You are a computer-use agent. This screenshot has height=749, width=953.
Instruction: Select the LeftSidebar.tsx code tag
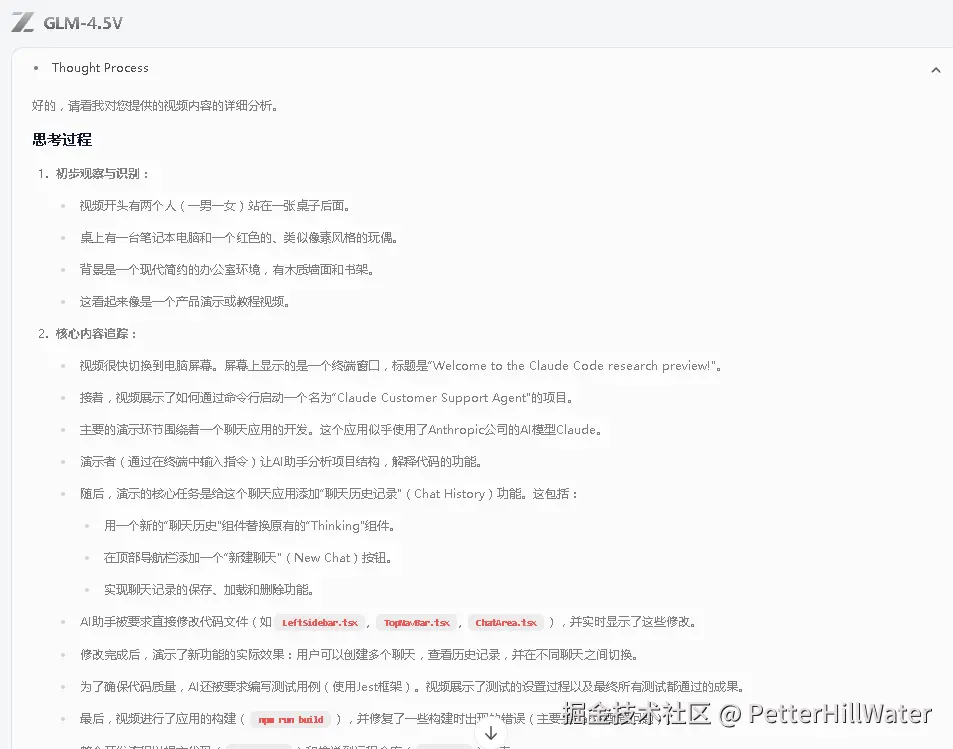click(320, 623)
